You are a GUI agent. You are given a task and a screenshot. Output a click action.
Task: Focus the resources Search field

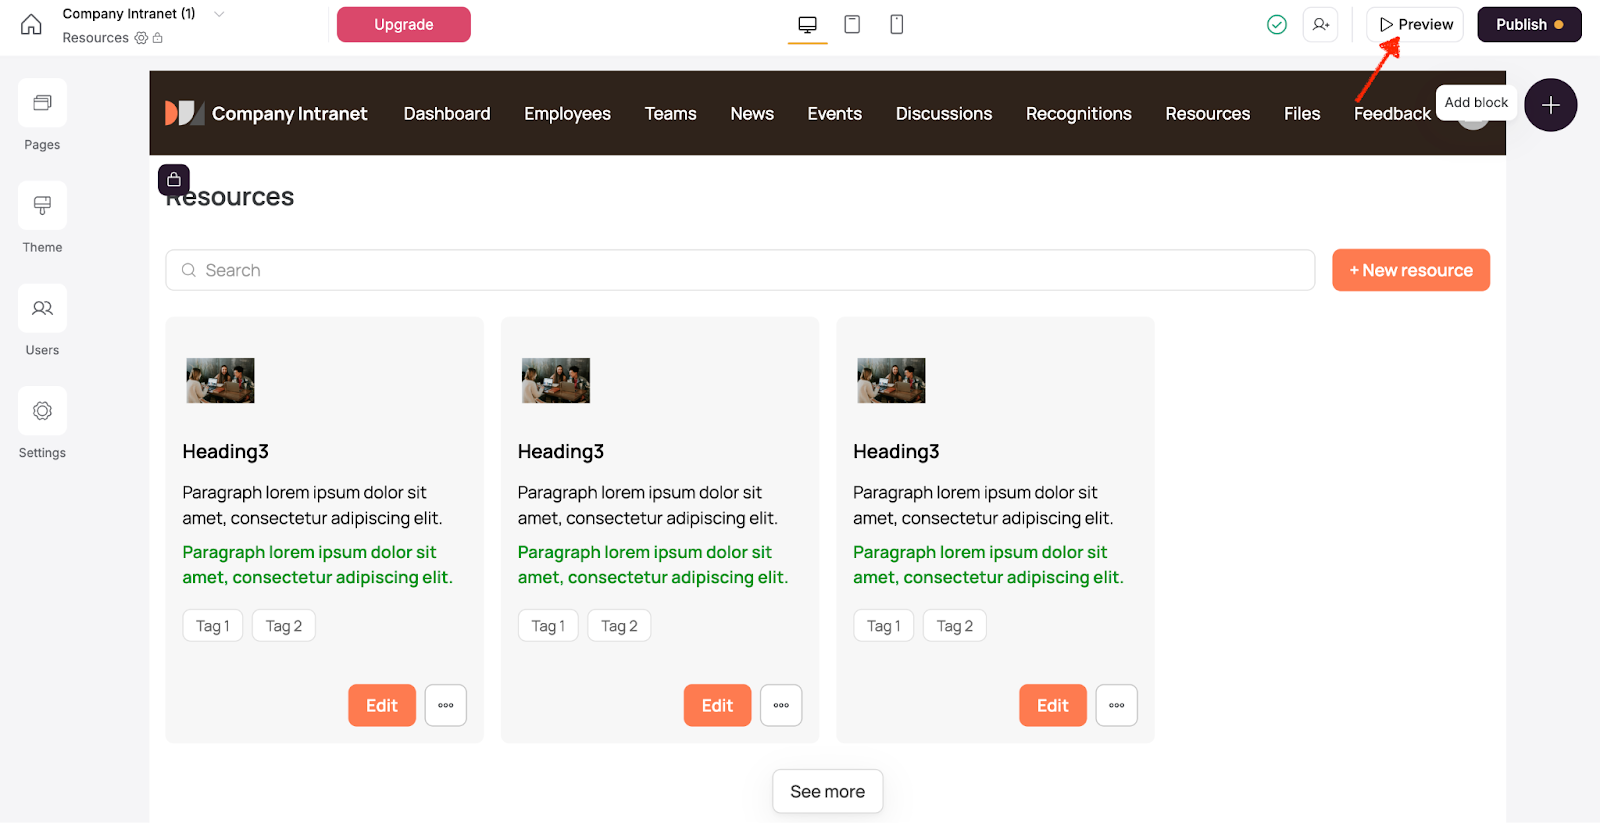740,270
